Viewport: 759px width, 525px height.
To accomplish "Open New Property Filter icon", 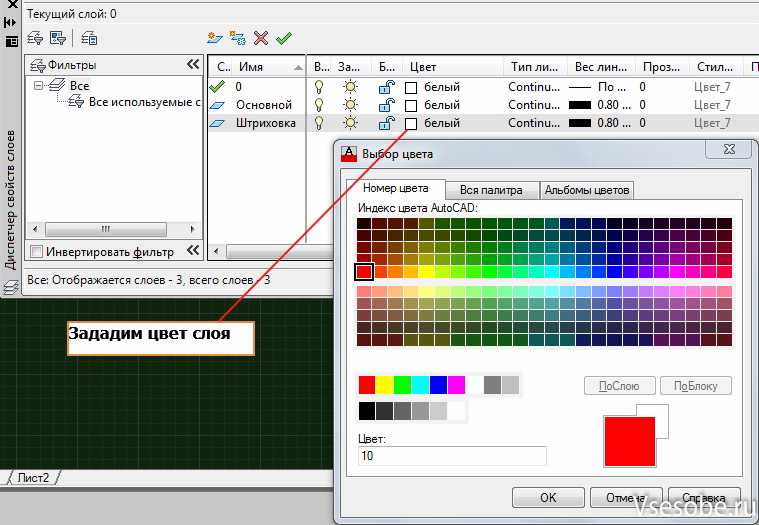I will (x=35, y=38).
